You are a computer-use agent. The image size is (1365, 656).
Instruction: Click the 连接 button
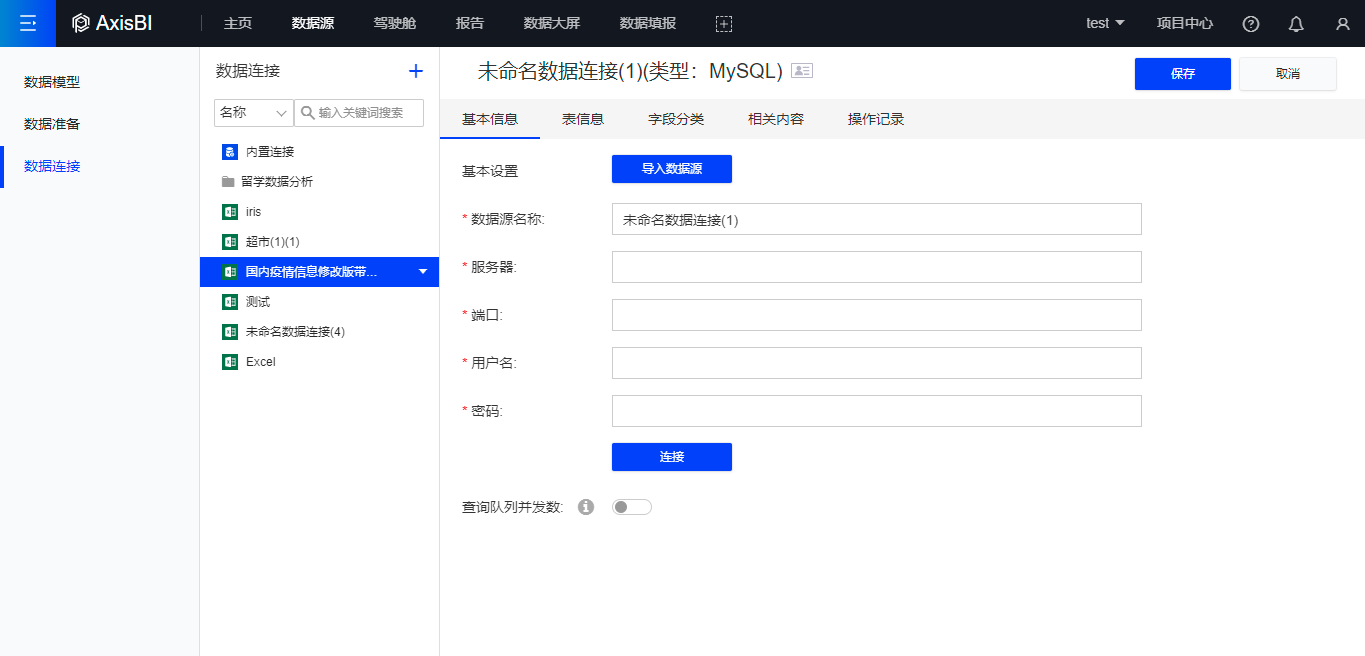point(671,457)
